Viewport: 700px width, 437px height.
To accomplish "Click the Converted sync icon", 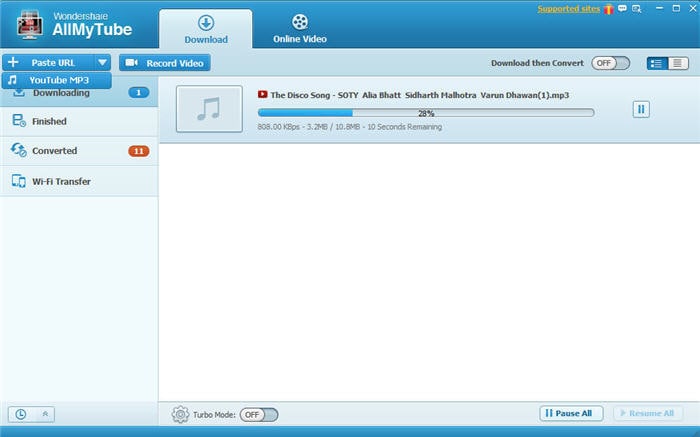I will [19, 150].
